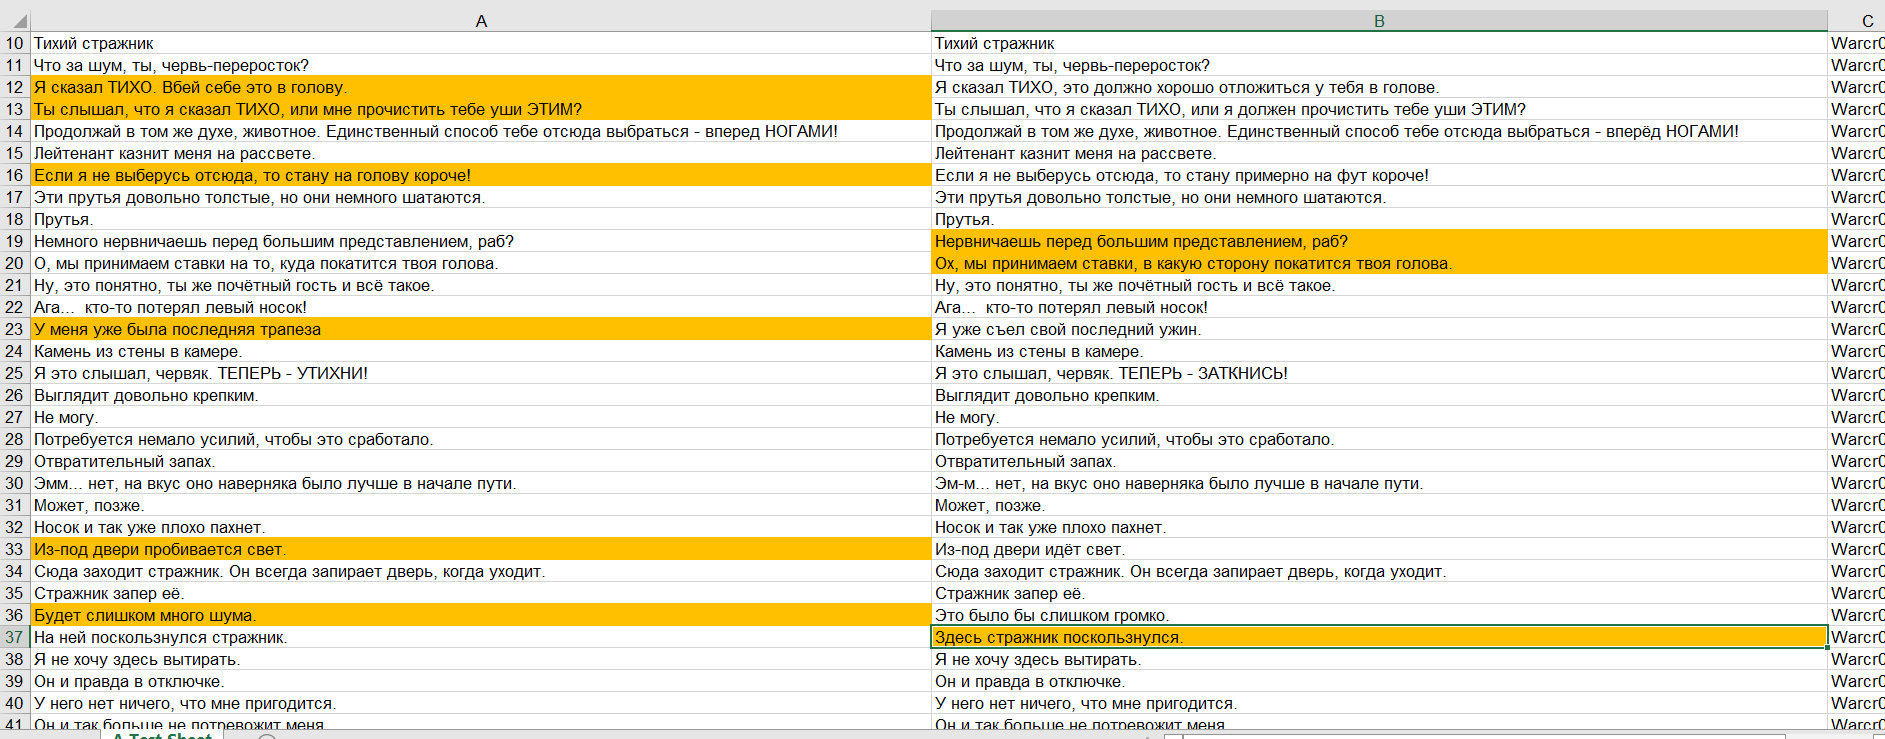1885x739 pixels.
Task: Click cell A25 'ТЕПЕРЬ - УТИХНИ!'
Action: click(x=481, y=373)
